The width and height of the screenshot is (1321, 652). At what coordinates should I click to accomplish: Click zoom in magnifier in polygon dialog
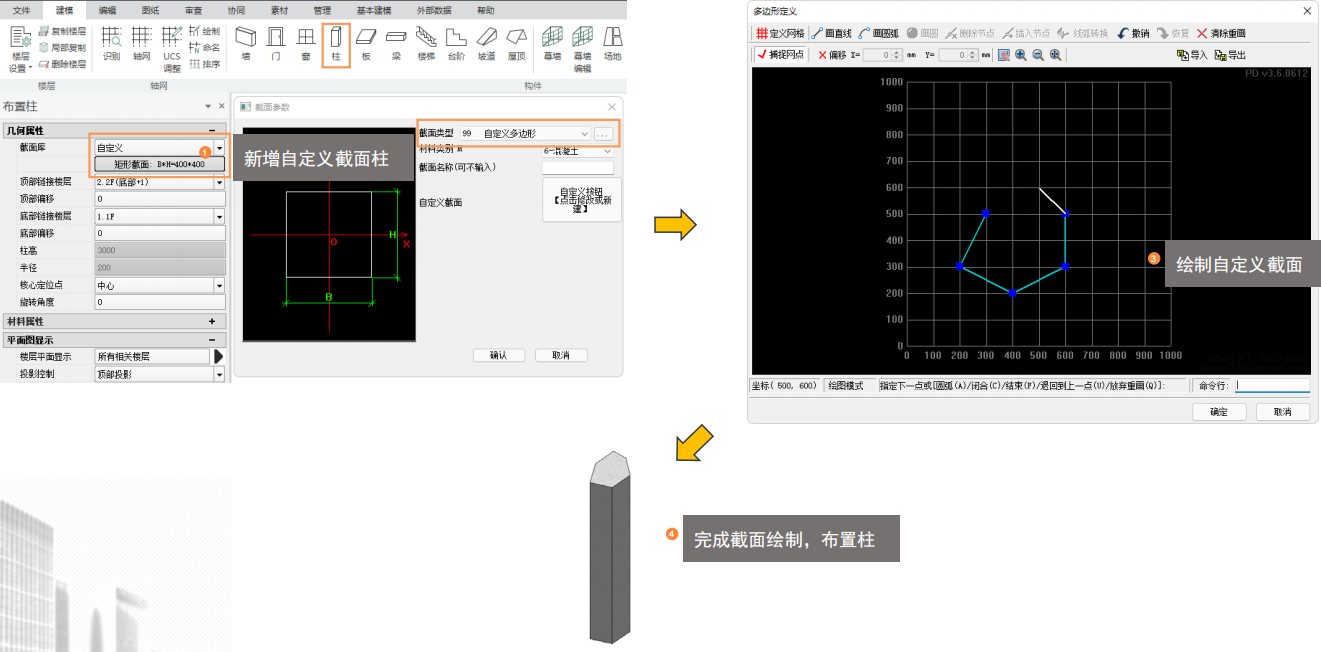(x=1021, y=55)
